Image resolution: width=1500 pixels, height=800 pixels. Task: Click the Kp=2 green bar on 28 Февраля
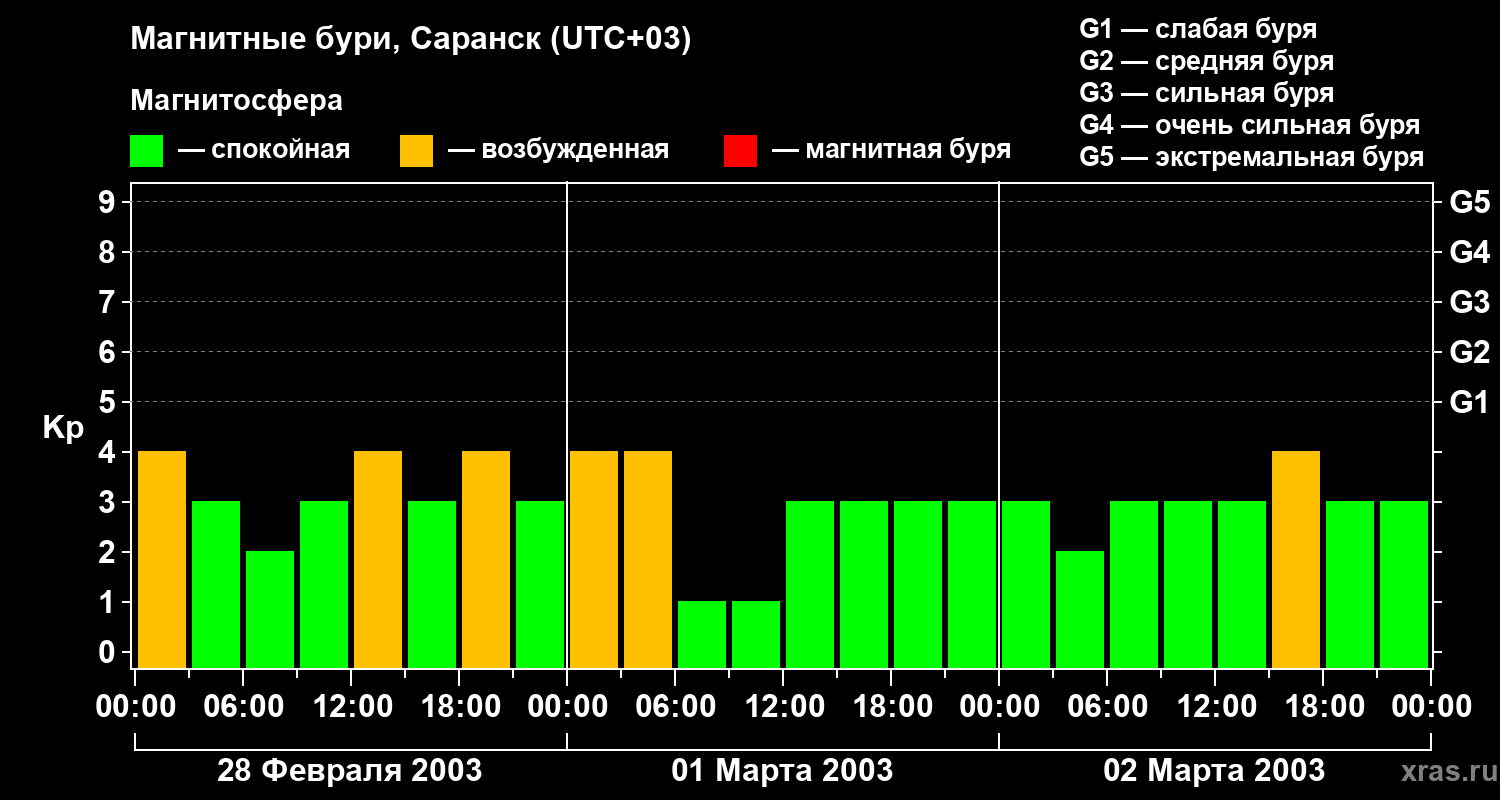[x=270, y=609]
